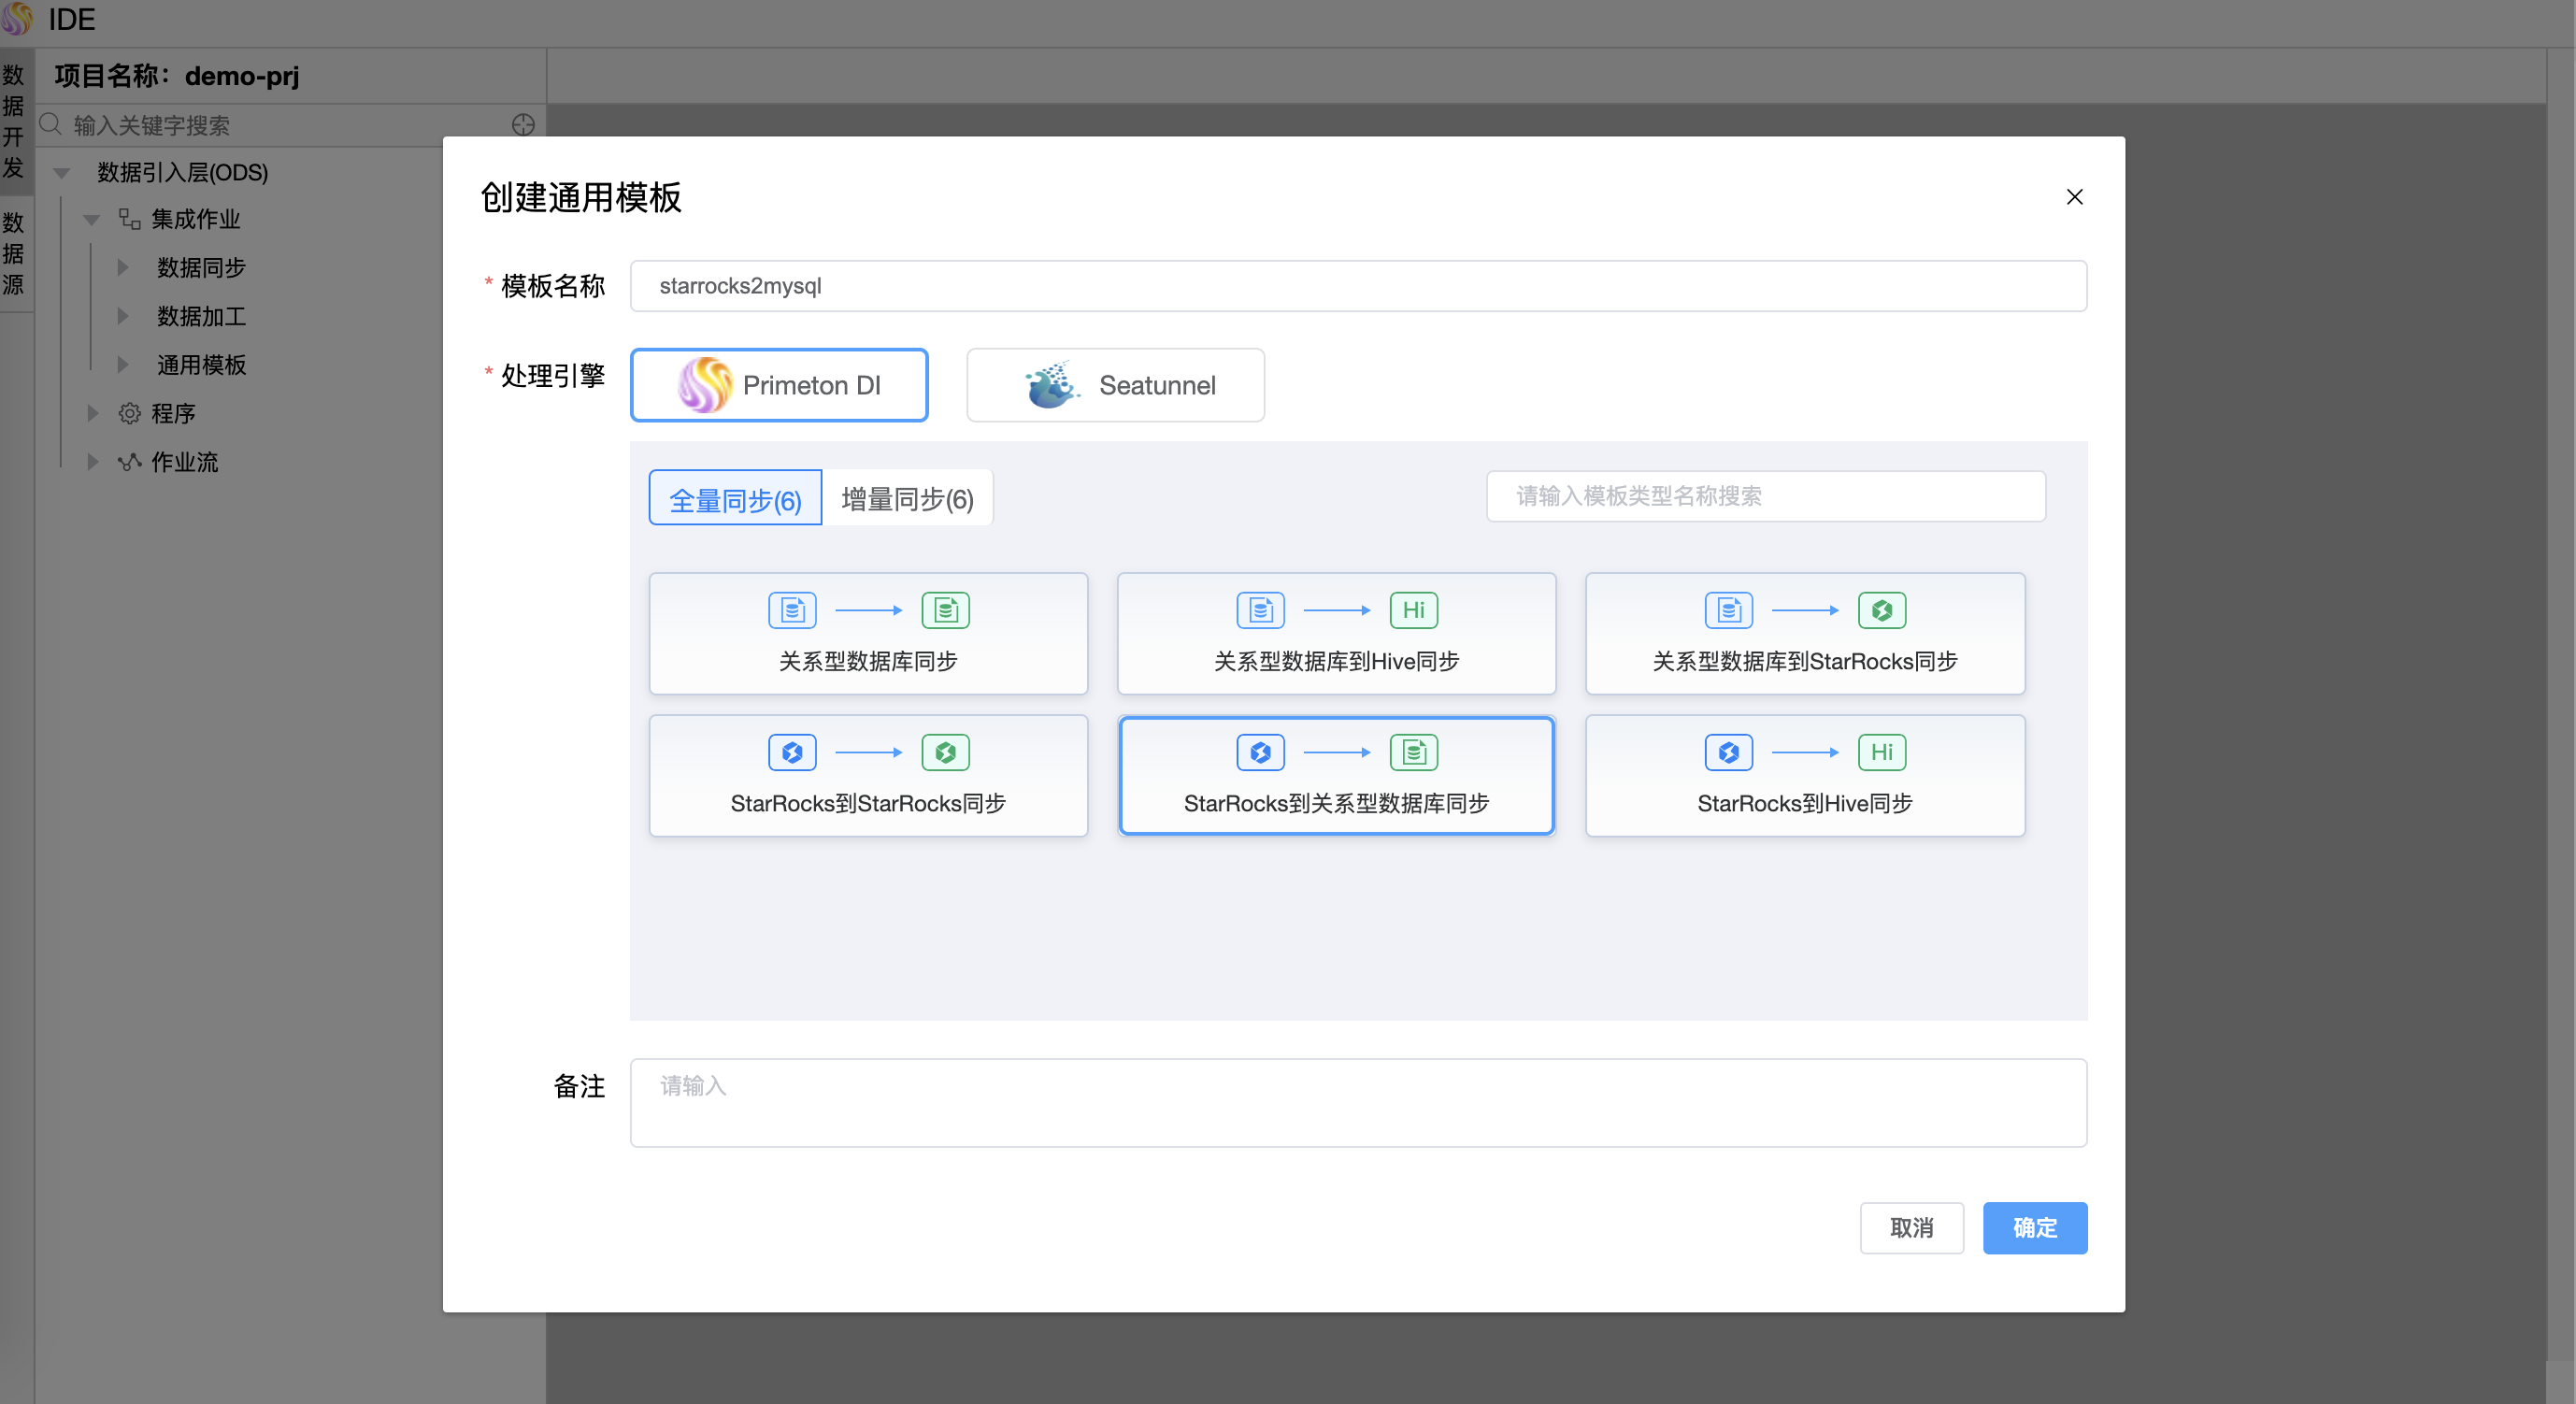This screenshot has height=1404, width=2576.
Task: Switch to the 全量同步(6) tab
Action: click(735, 498)
